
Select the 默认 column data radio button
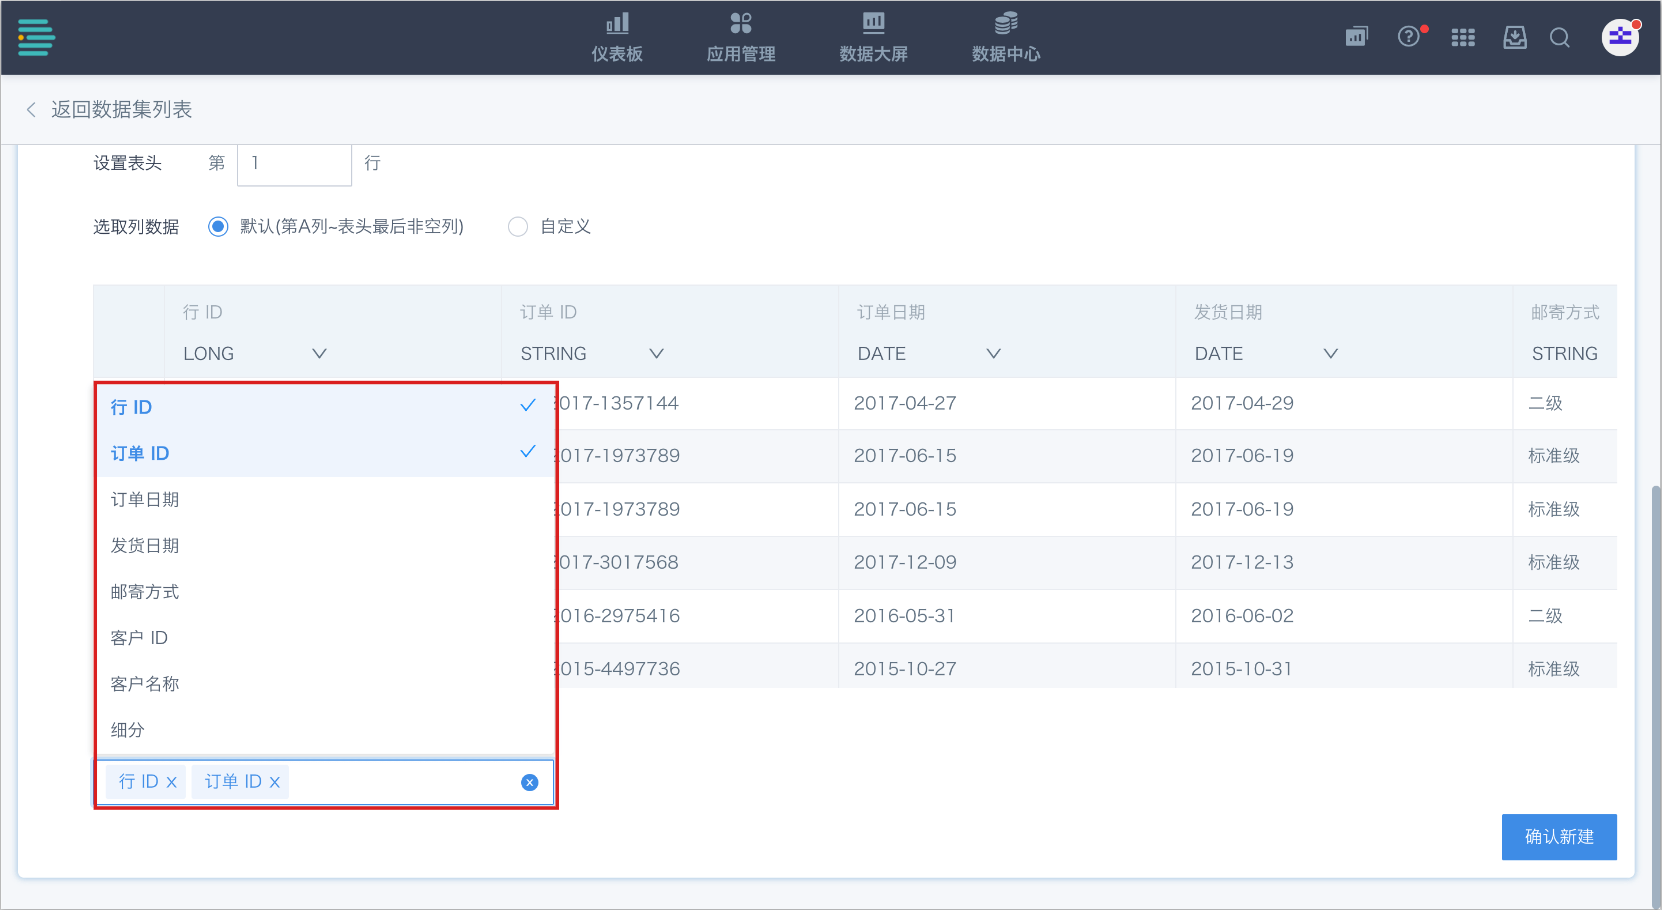[x=218, y=227]
